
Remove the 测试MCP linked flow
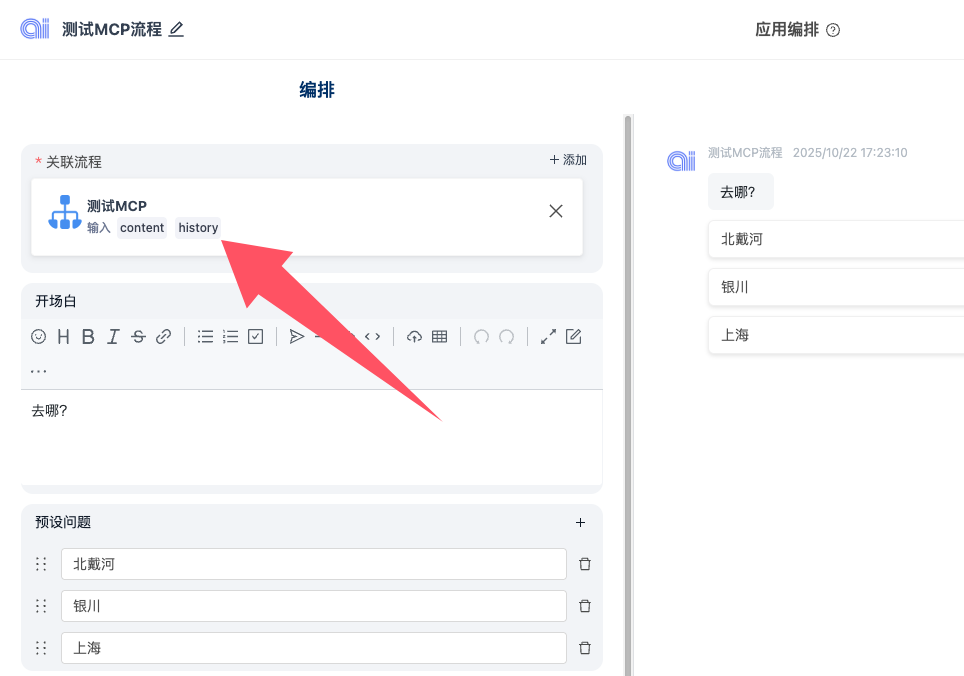click(556, 211)
